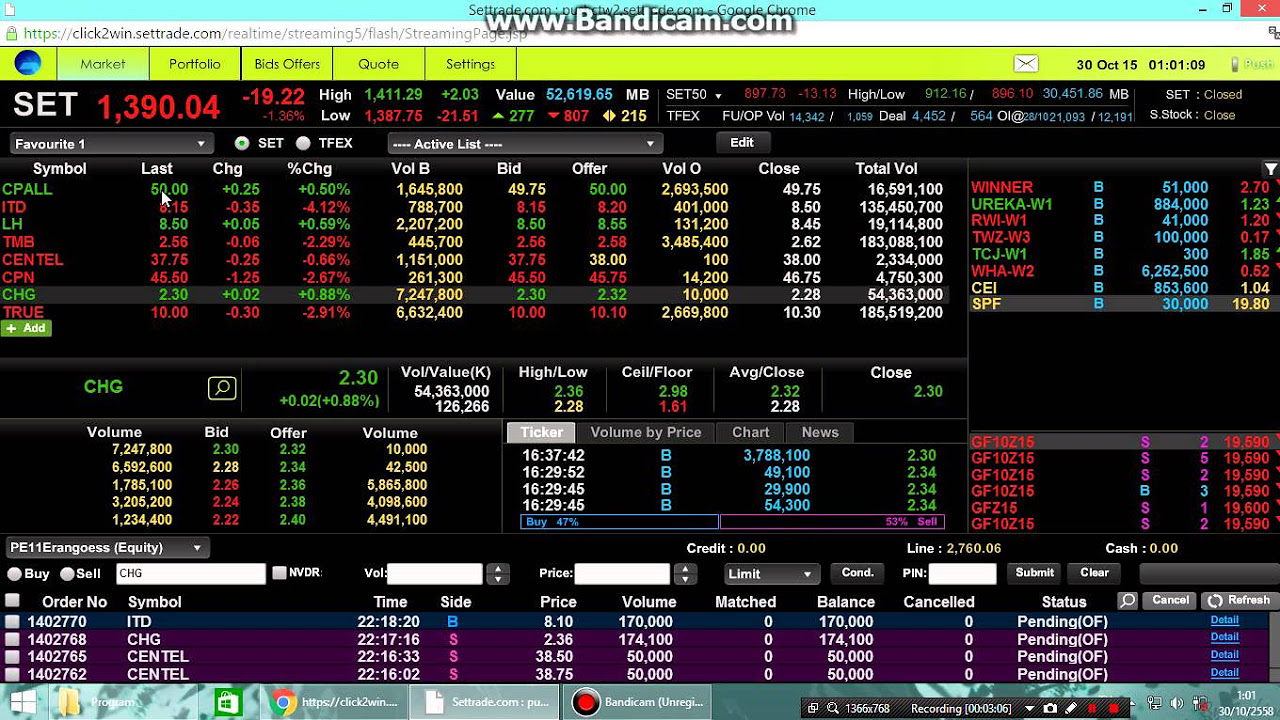Open the mail envelope icon
1280x720 pixels.
click(1026, 64)
